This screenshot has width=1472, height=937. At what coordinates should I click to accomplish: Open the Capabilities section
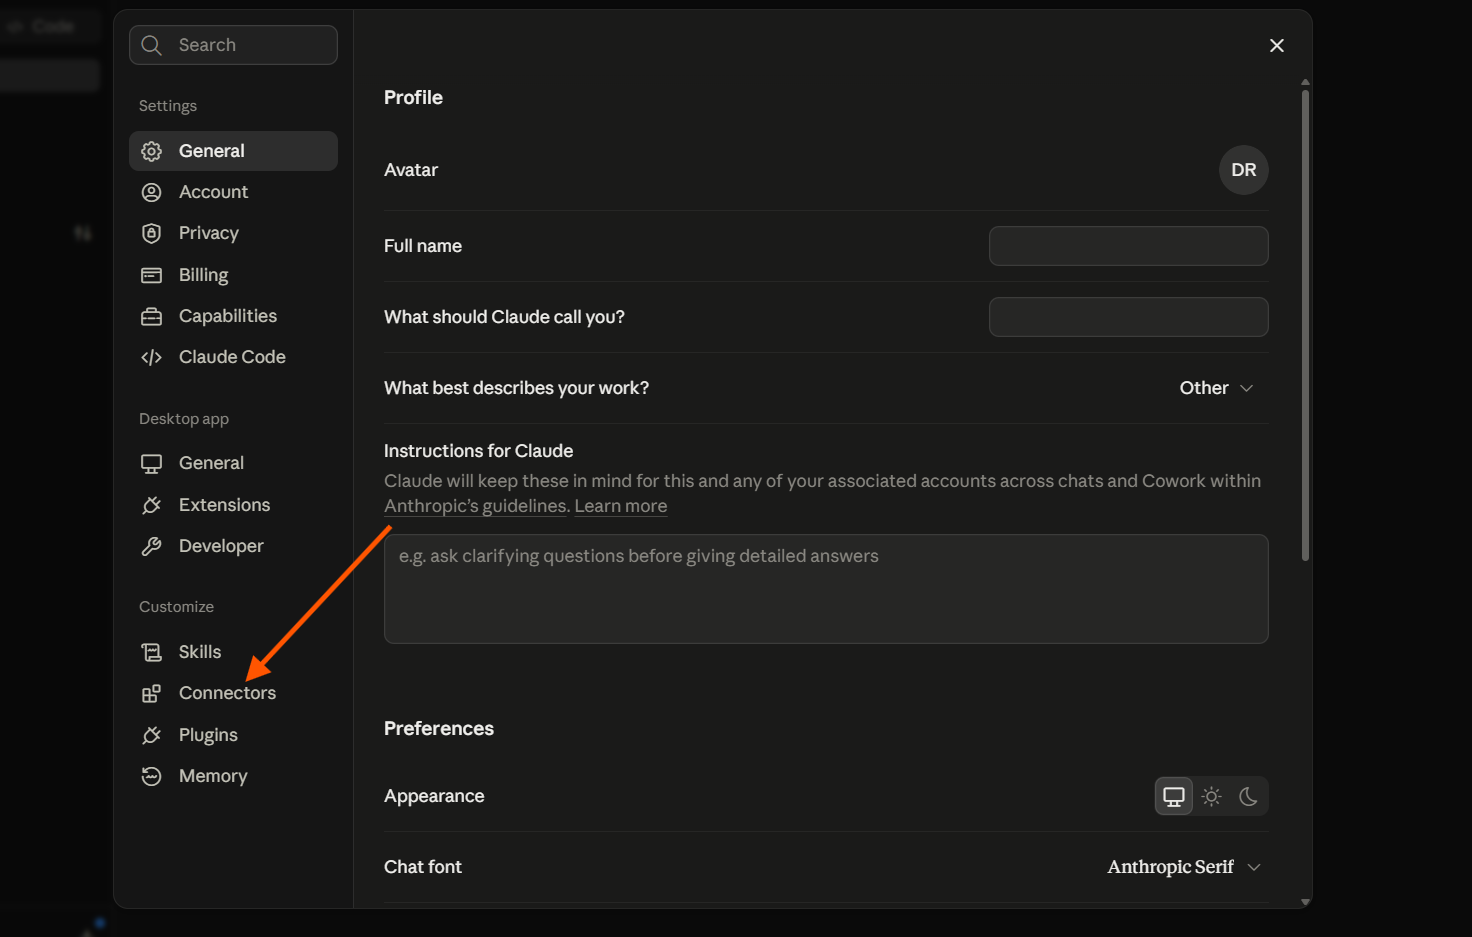[x=233, y=316]
